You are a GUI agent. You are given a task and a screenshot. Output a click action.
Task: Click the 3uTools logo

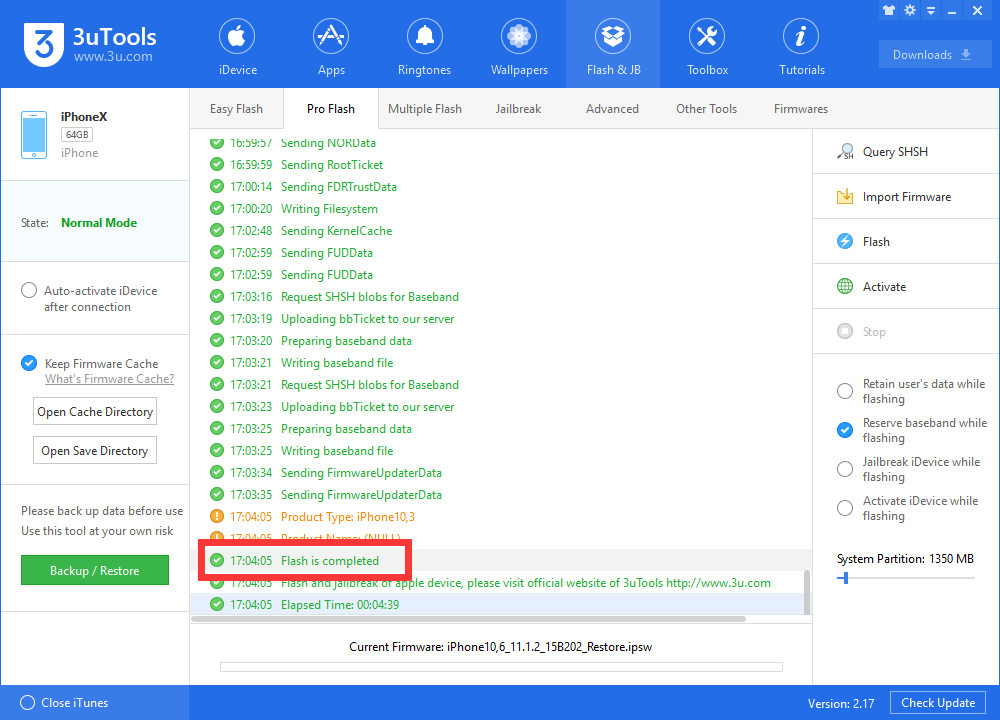89,44
